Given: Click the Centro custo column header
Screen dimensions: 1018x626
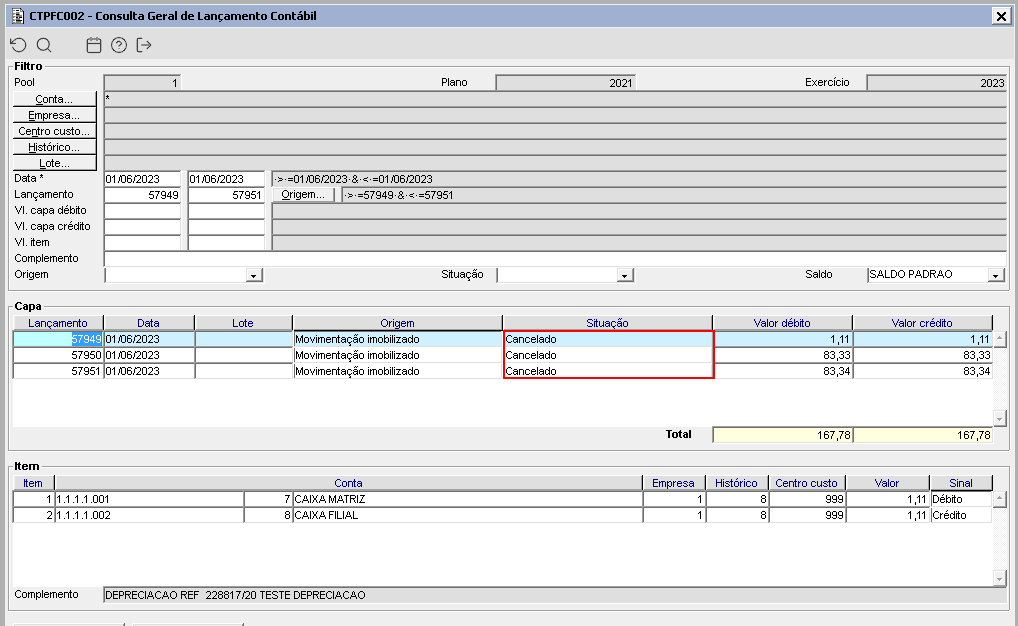Looking at the screenshot, I should click(x=806, y=482).
